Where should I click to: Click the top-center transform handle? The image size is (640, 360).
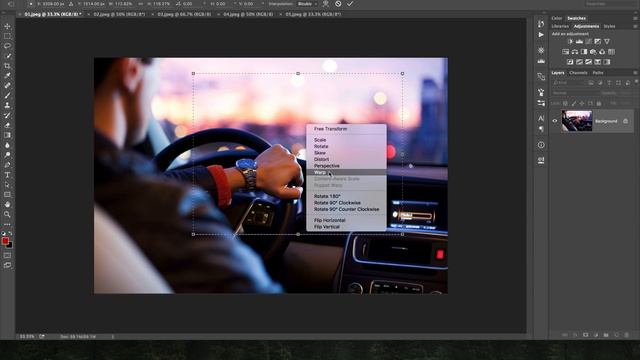(298, 73)
